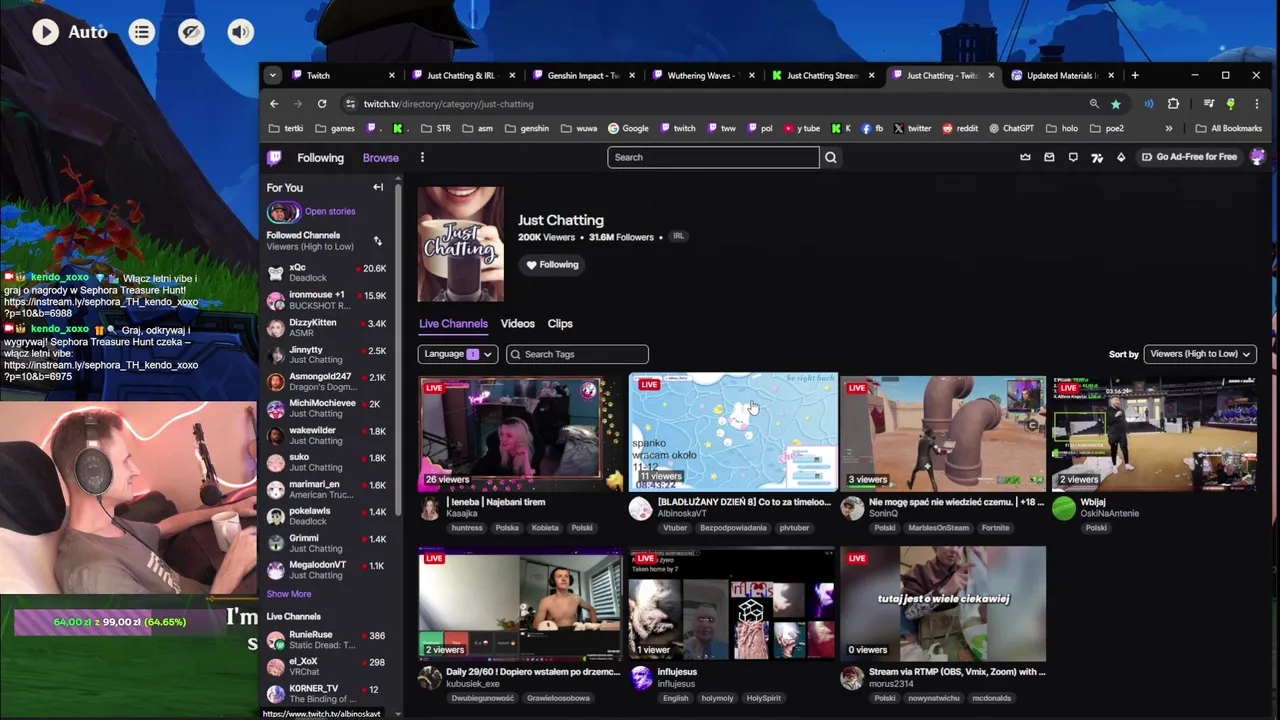Click Go Ad-Free for Free button
The height and width of the screenshot is (720, 1280).
[1189, 157]
